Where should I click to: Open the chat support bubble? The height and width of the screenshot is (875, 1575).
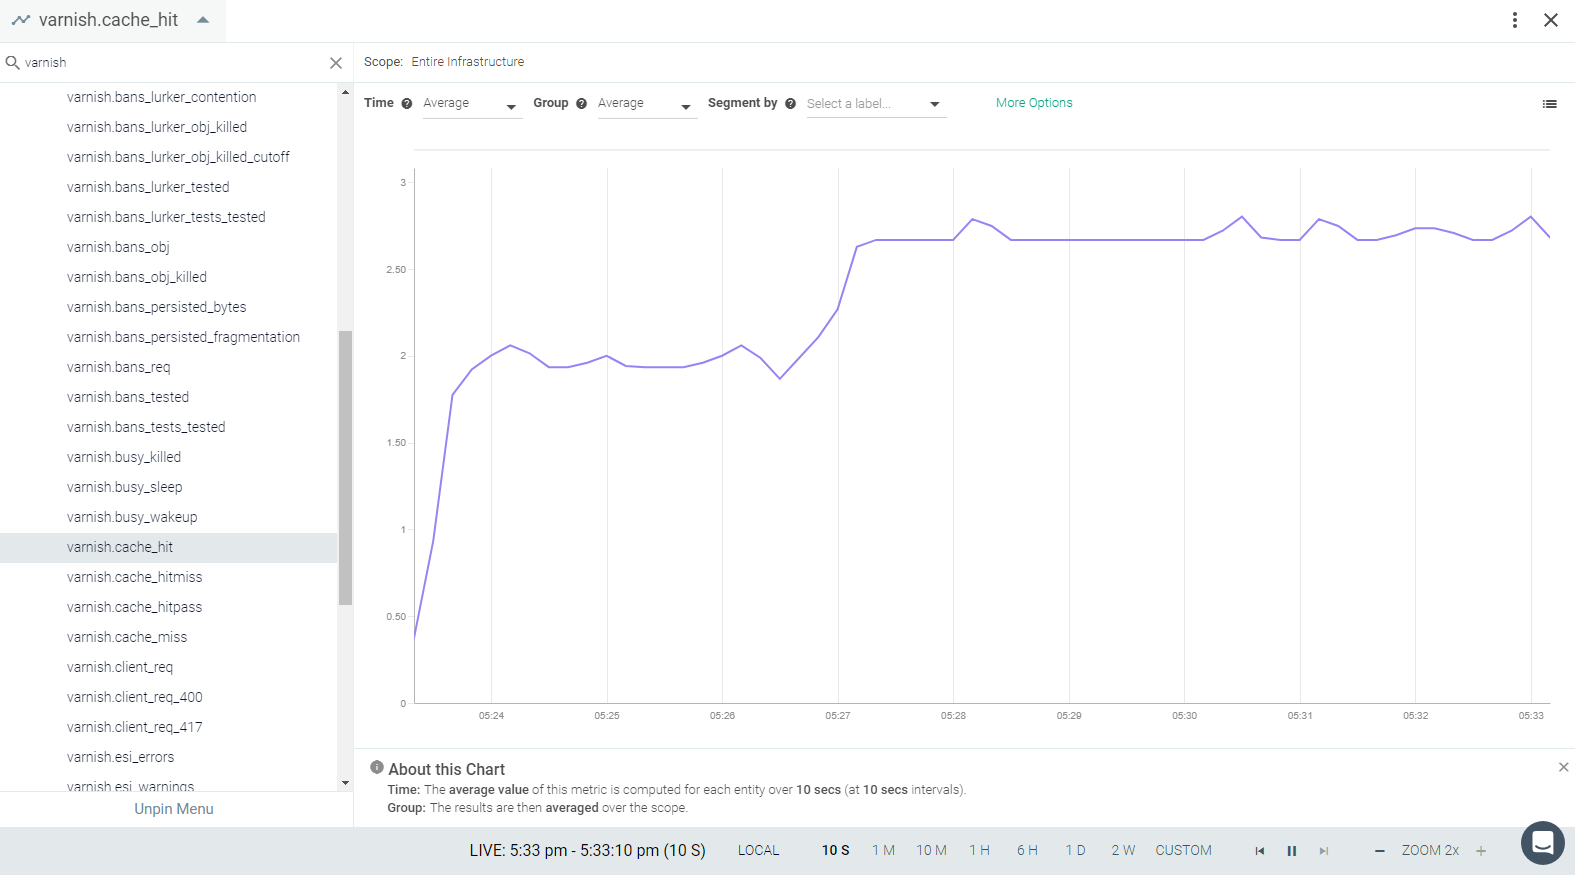(1543, 843)
